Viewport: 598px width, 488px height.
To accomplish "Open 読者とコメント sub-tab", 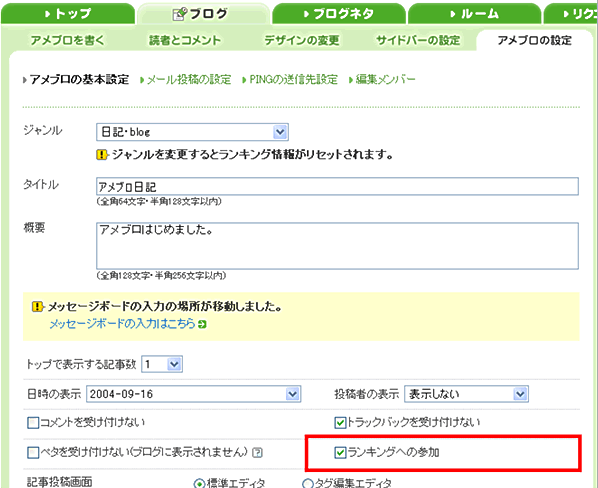I will click(185, 40).
